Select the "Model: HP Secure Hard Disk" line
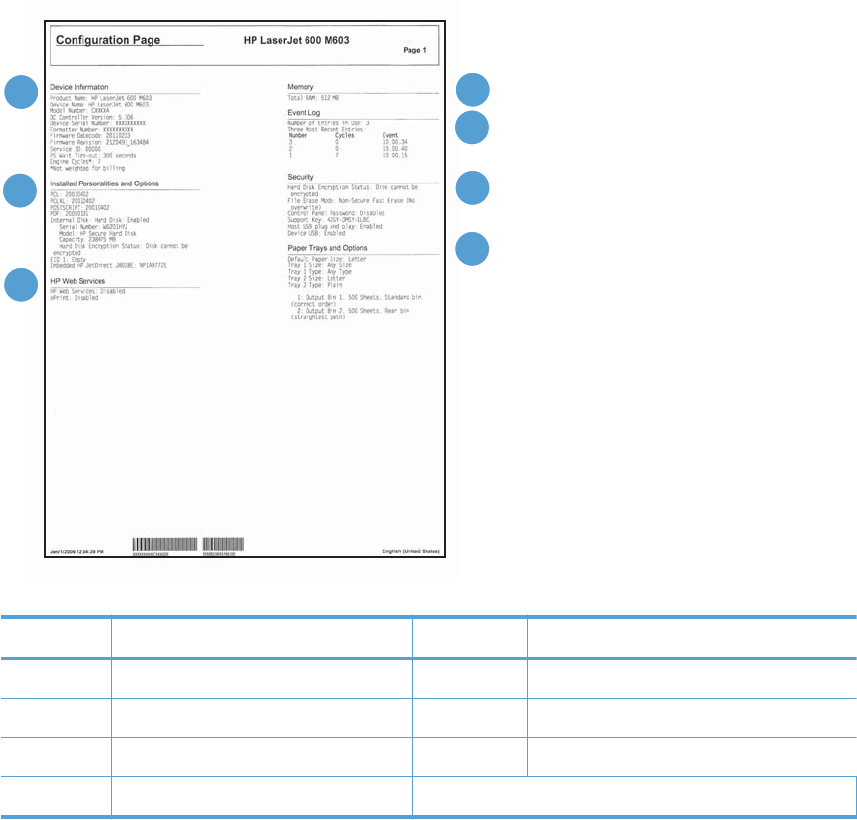 click(98, 233)
